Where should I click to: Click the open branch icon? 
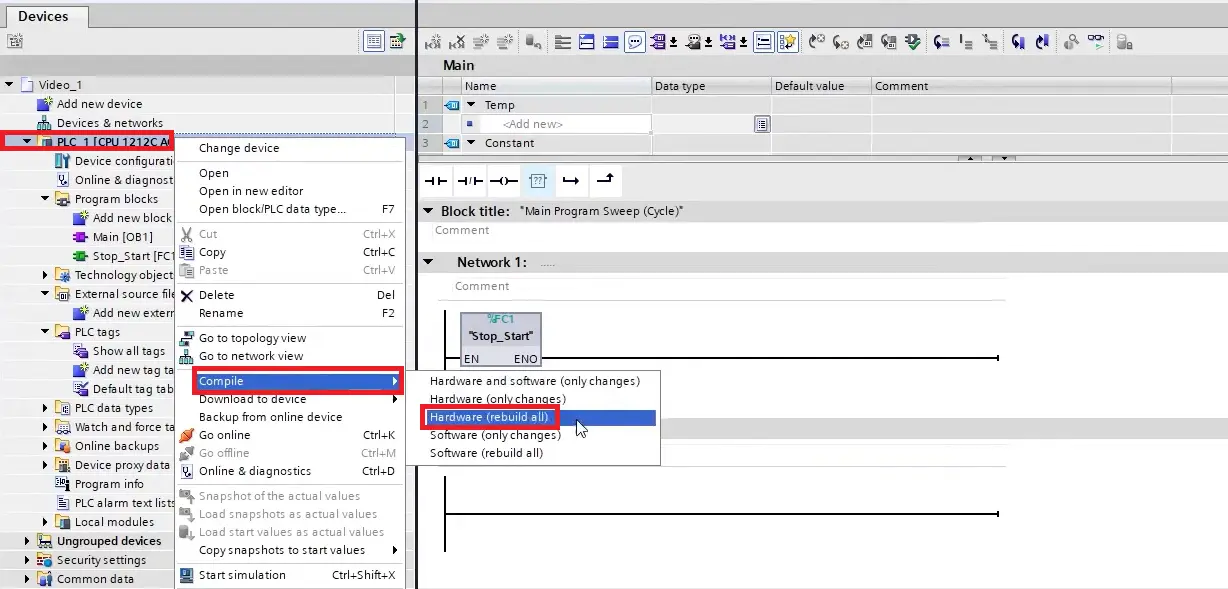[x=571, y=181]
